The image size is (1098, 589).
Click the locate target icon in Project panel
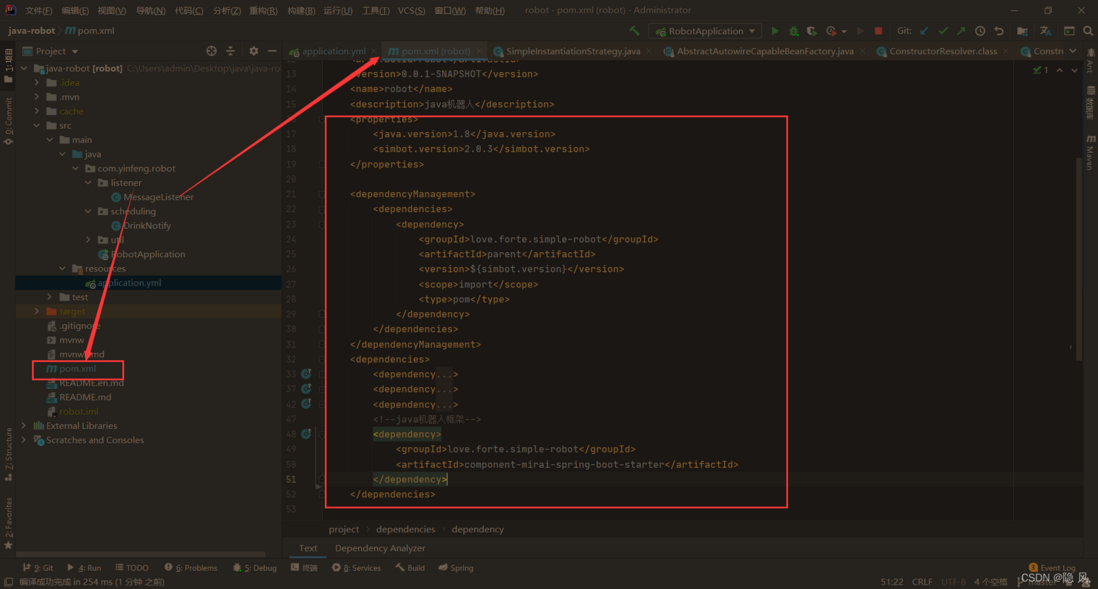pyautogui.click(x=211, y=51)
